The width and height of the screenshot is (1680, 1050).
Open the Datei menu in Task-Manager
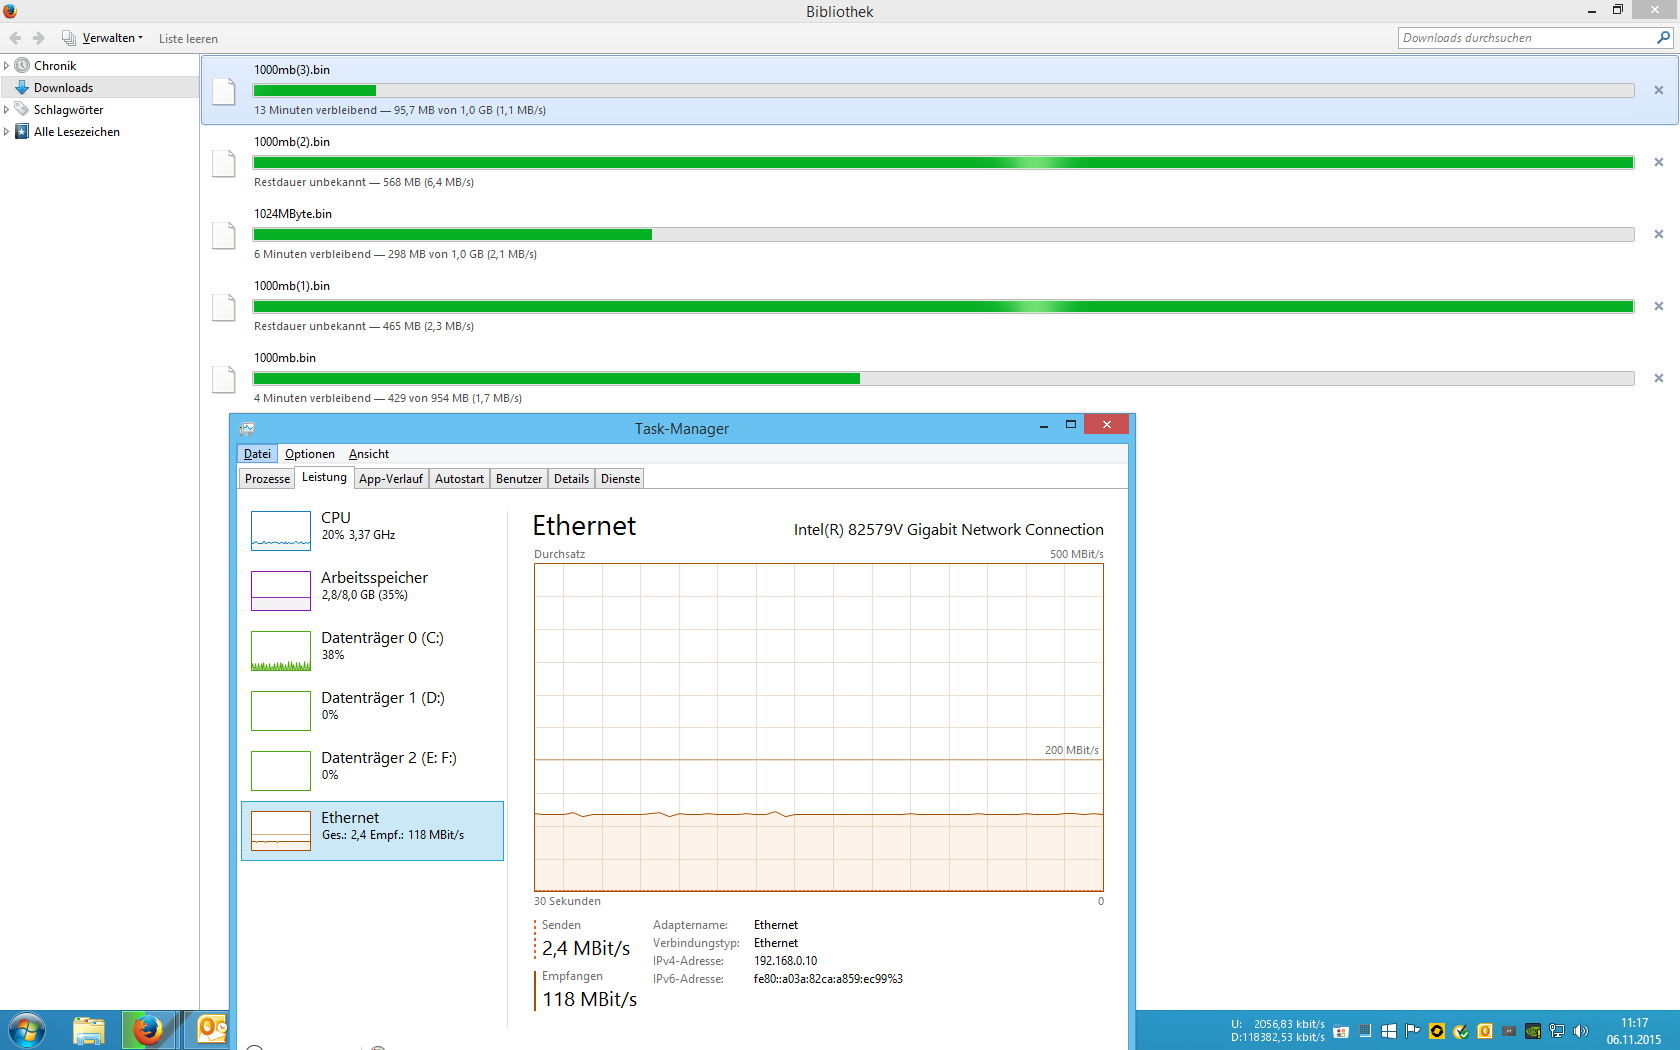tap(257, 454)
